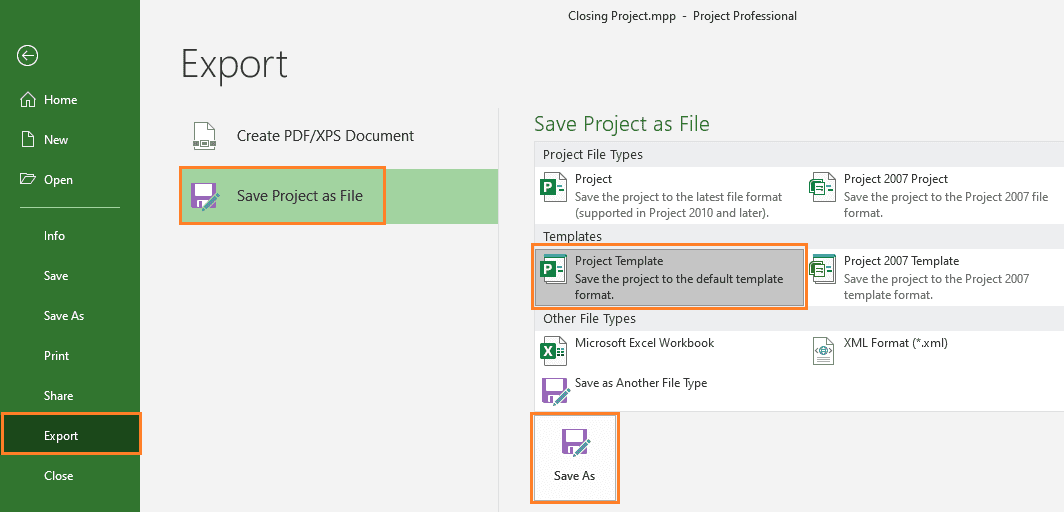The image size is (1064, 512).
Task: Choose Save in the sidebar
Action: point(70,276)
